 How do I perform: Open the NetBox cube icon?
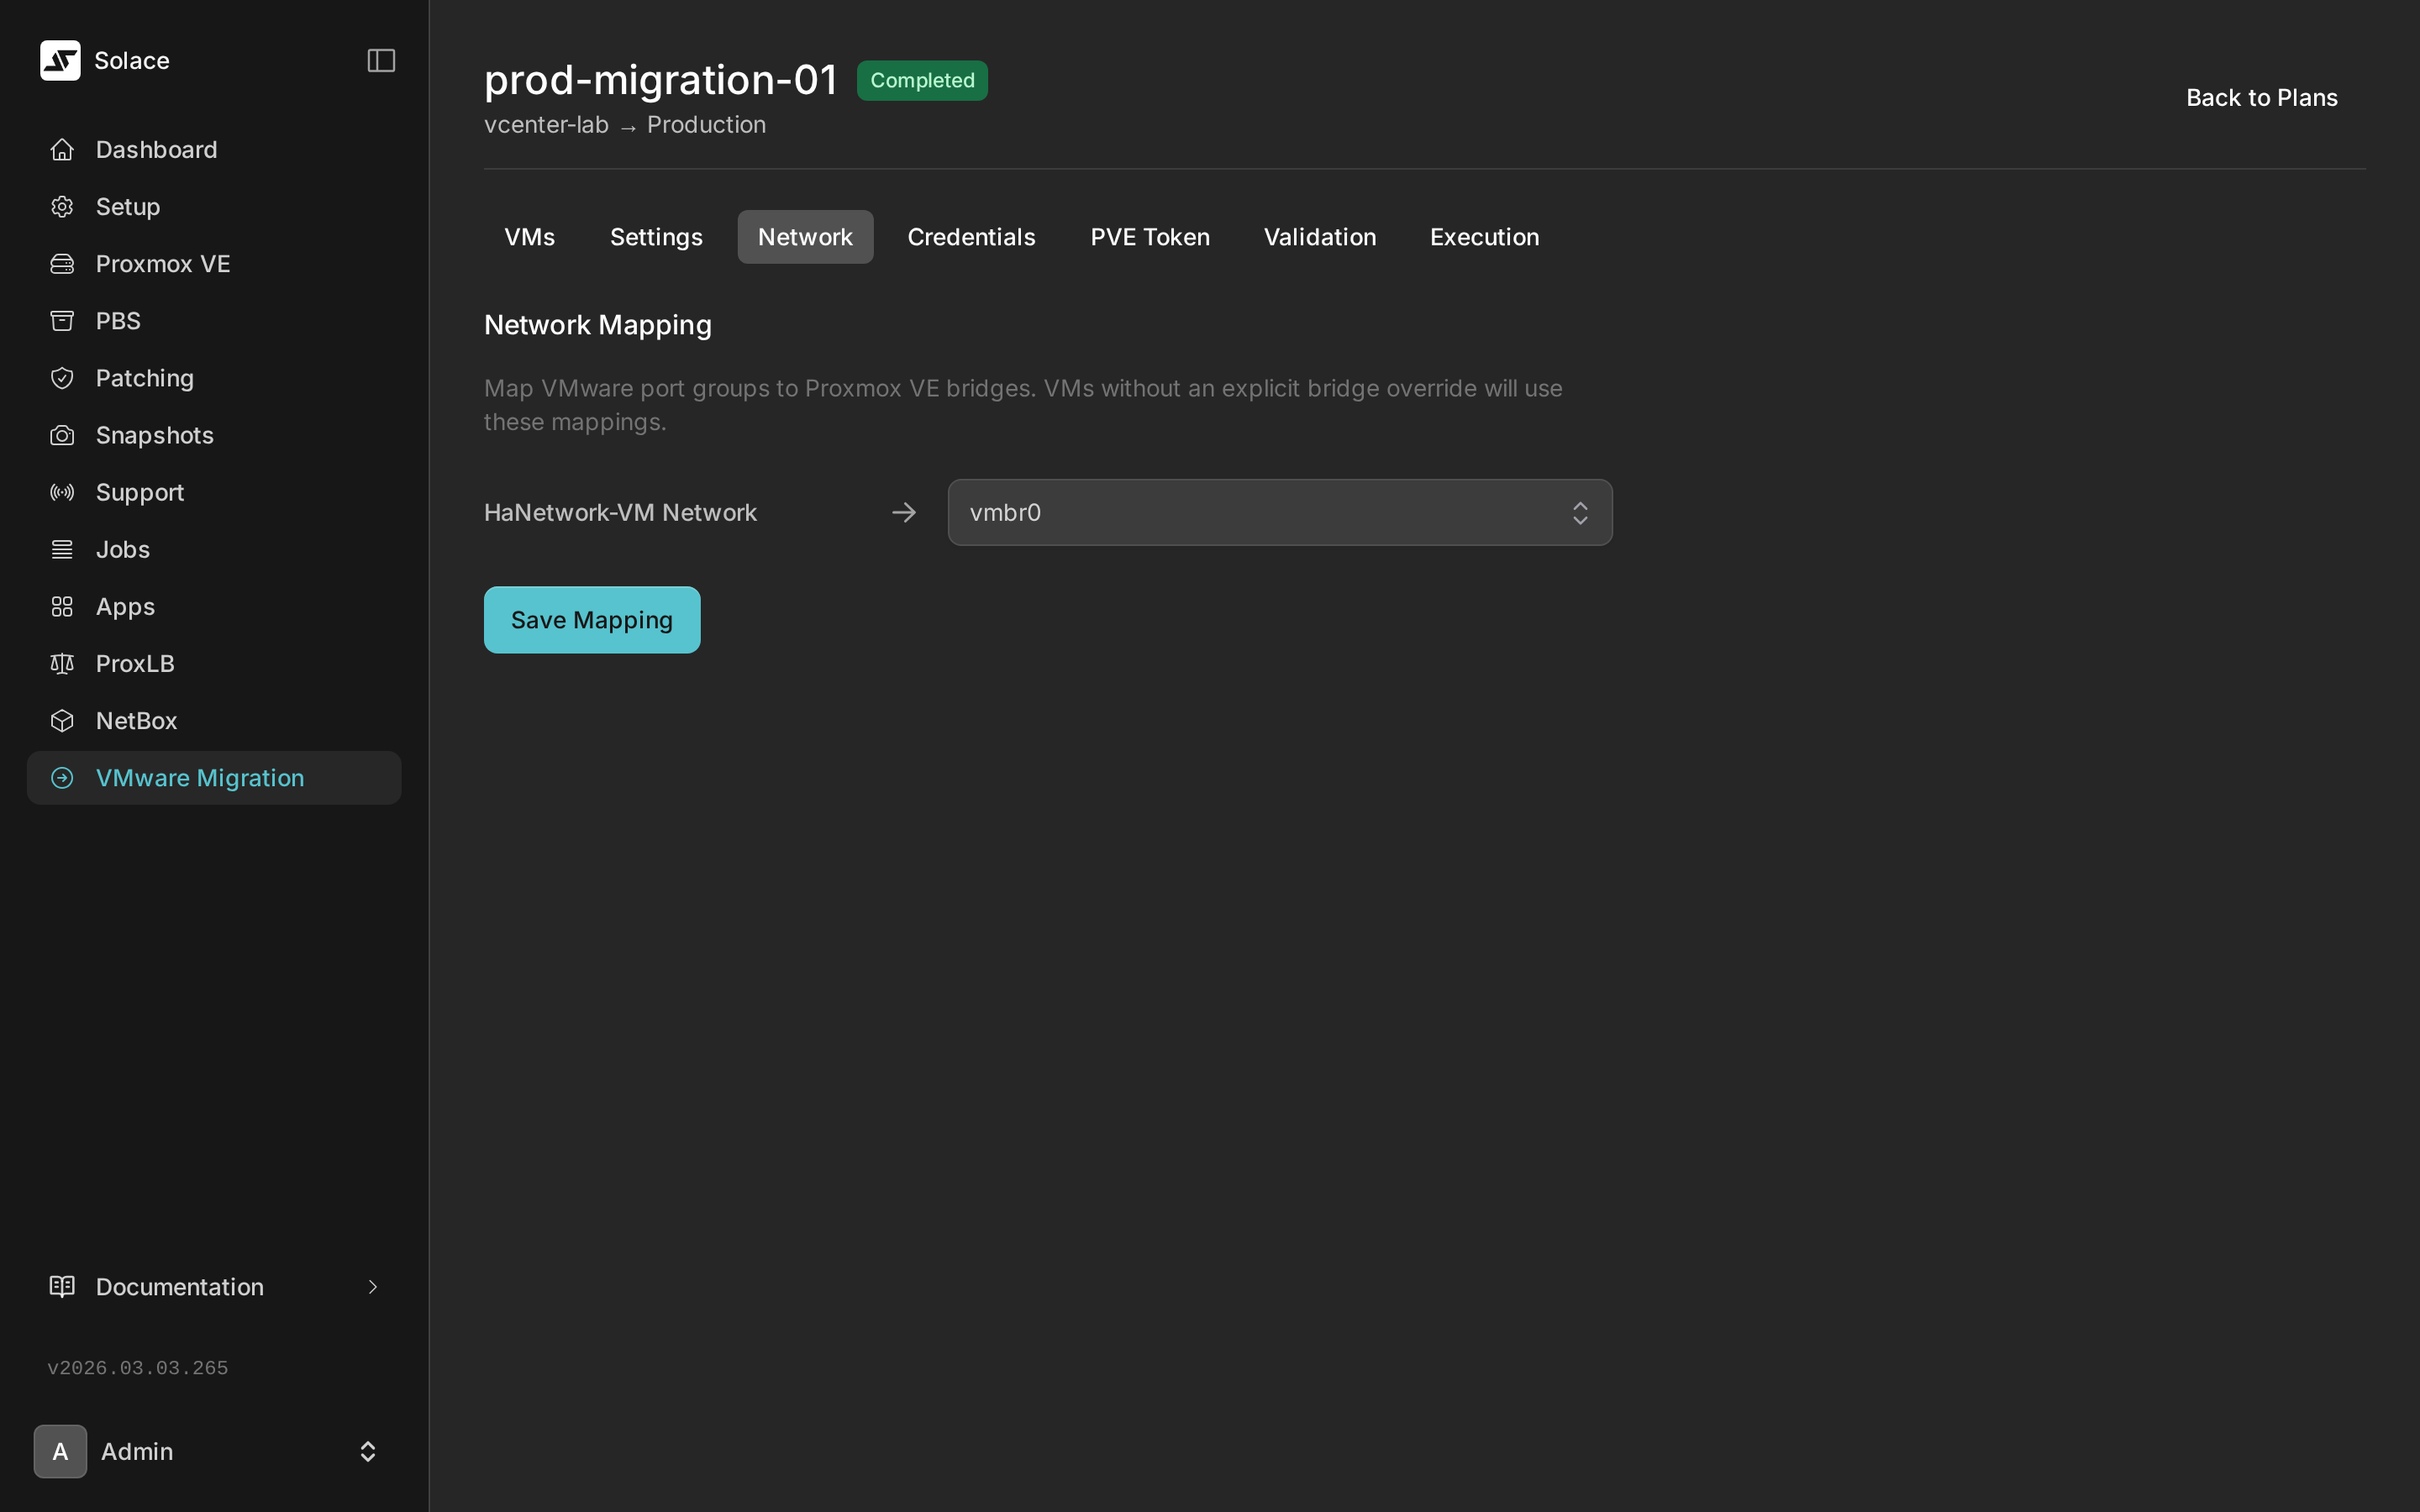pyautogui.click(x=62, y=721)
